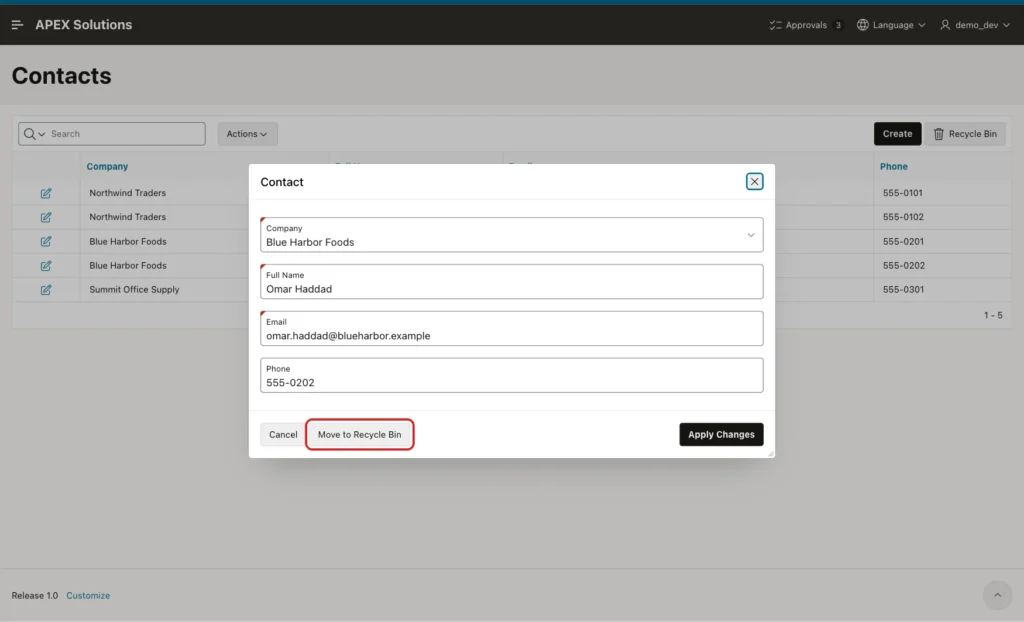Edit the Blue Harbor Foods 555-0202 row
1024x622 pixels.
coord(46,265)
